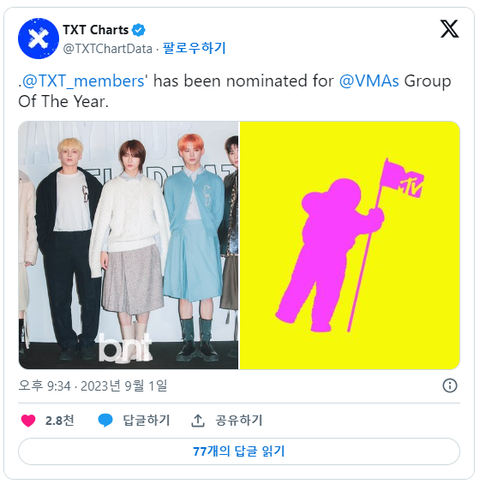Click the blue verified badge
Image resolution: width=480 pixels, height=484 pixels.
138,30
